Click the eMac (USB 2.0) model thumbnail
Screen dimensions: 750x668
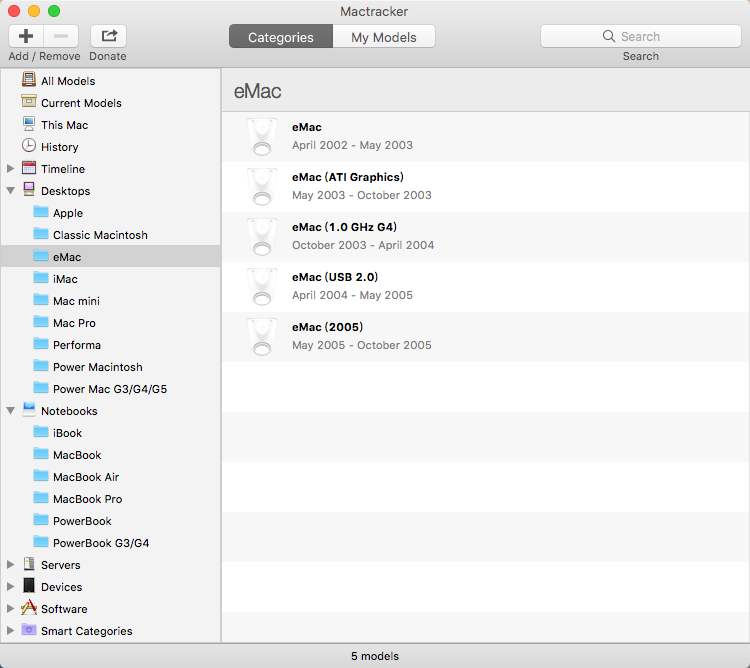tap(262, 287)
